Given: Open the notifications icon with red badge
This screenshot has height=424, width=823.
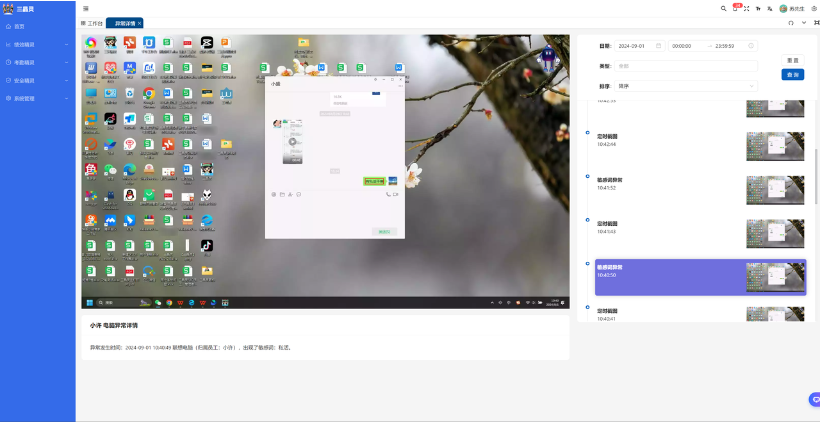Looking at the screenshot, I should [x=735, y=8].
